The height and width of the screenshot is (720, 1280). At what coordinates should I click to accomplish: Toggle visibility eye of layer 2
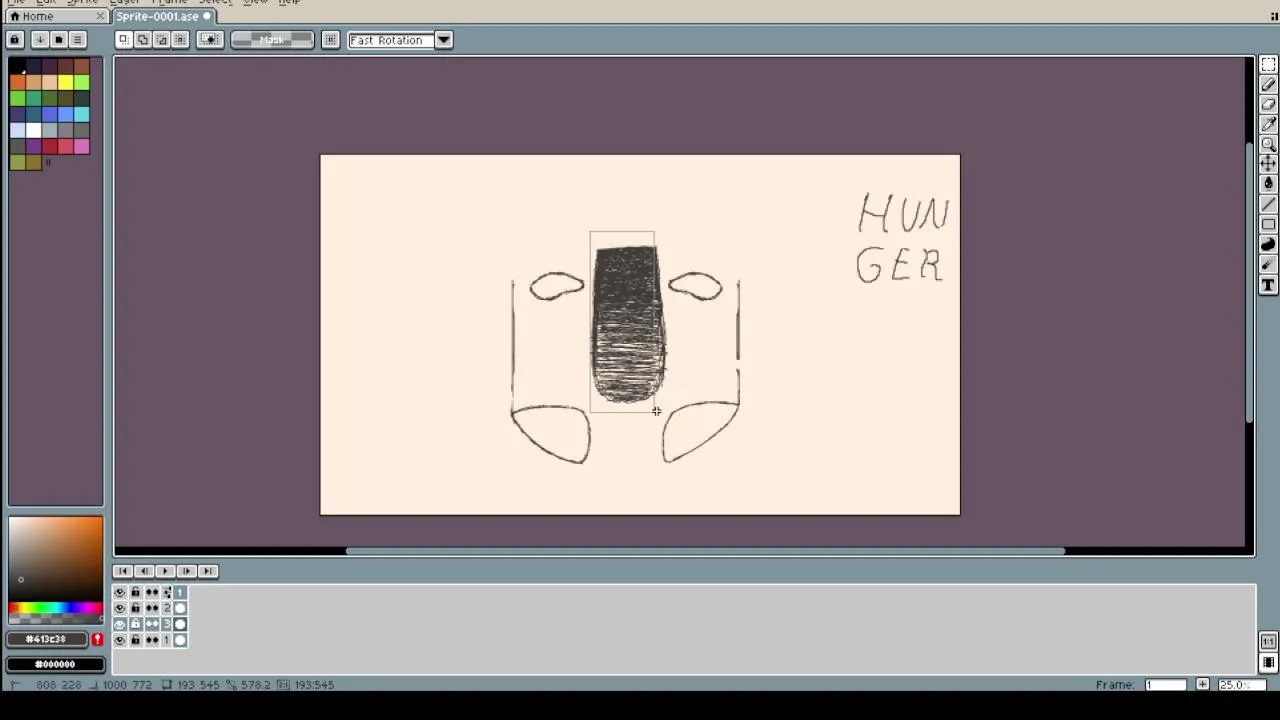tap(120, 608)
